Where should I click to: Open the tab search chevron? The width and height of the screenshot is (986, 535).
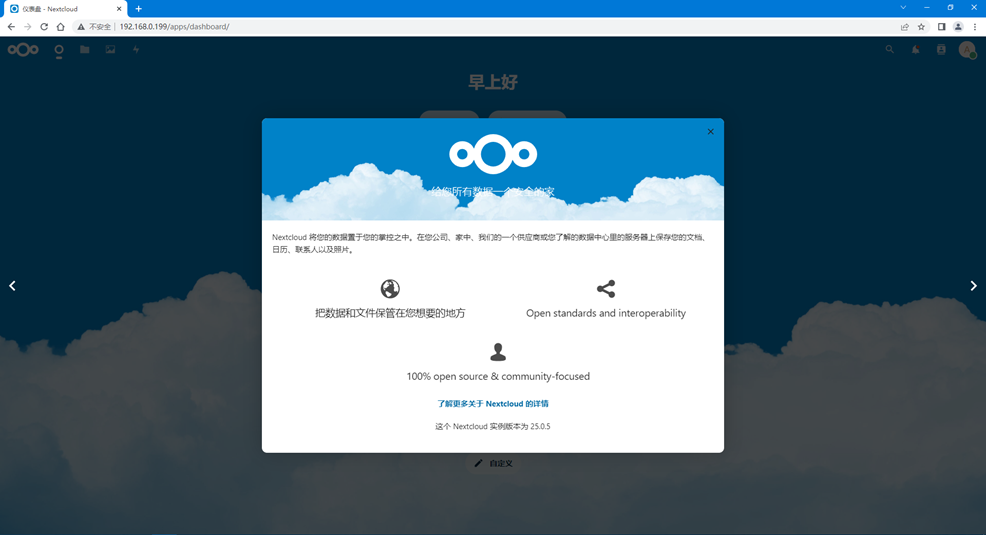point(903,8)
